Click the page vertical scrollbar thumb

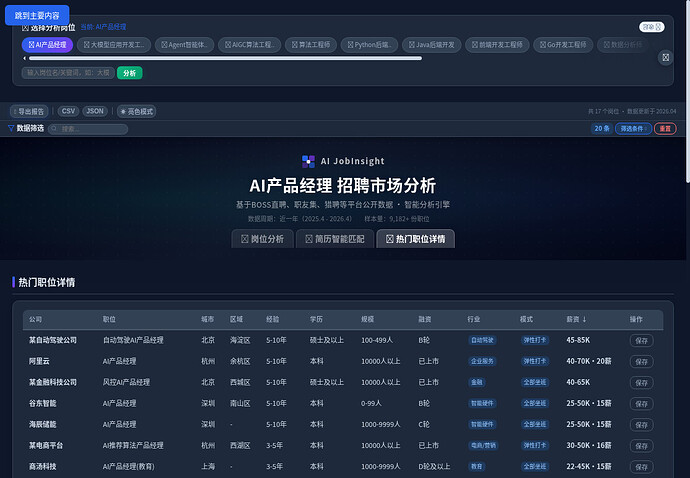coord(688,91)
